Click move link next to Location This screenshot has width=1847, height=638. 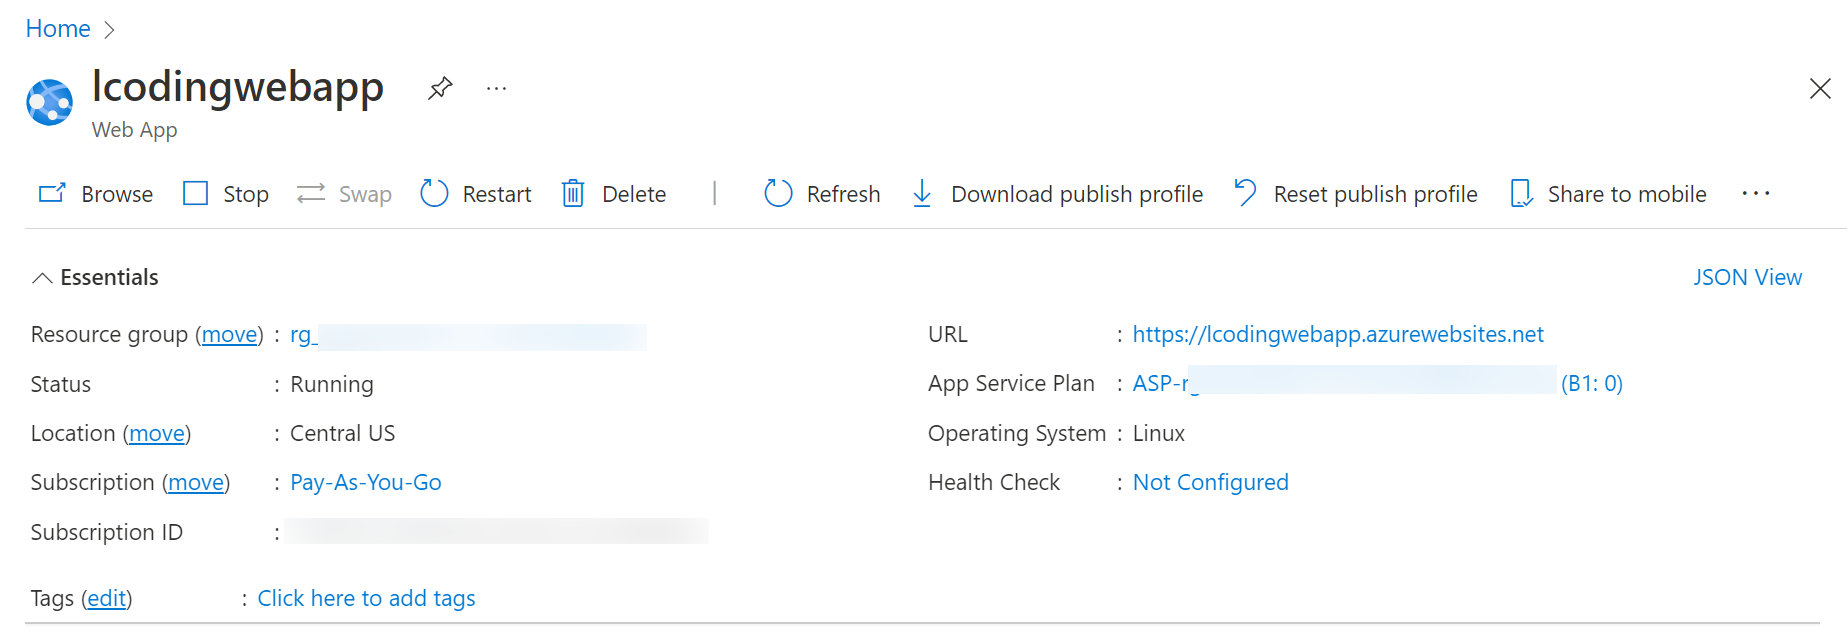point(157,434)
